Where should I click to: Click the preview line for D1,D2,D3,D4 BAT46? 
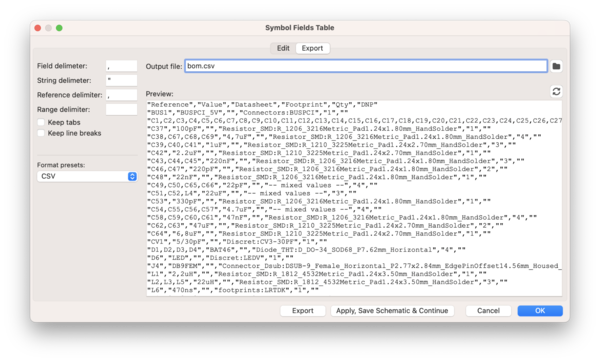[307, 249]
